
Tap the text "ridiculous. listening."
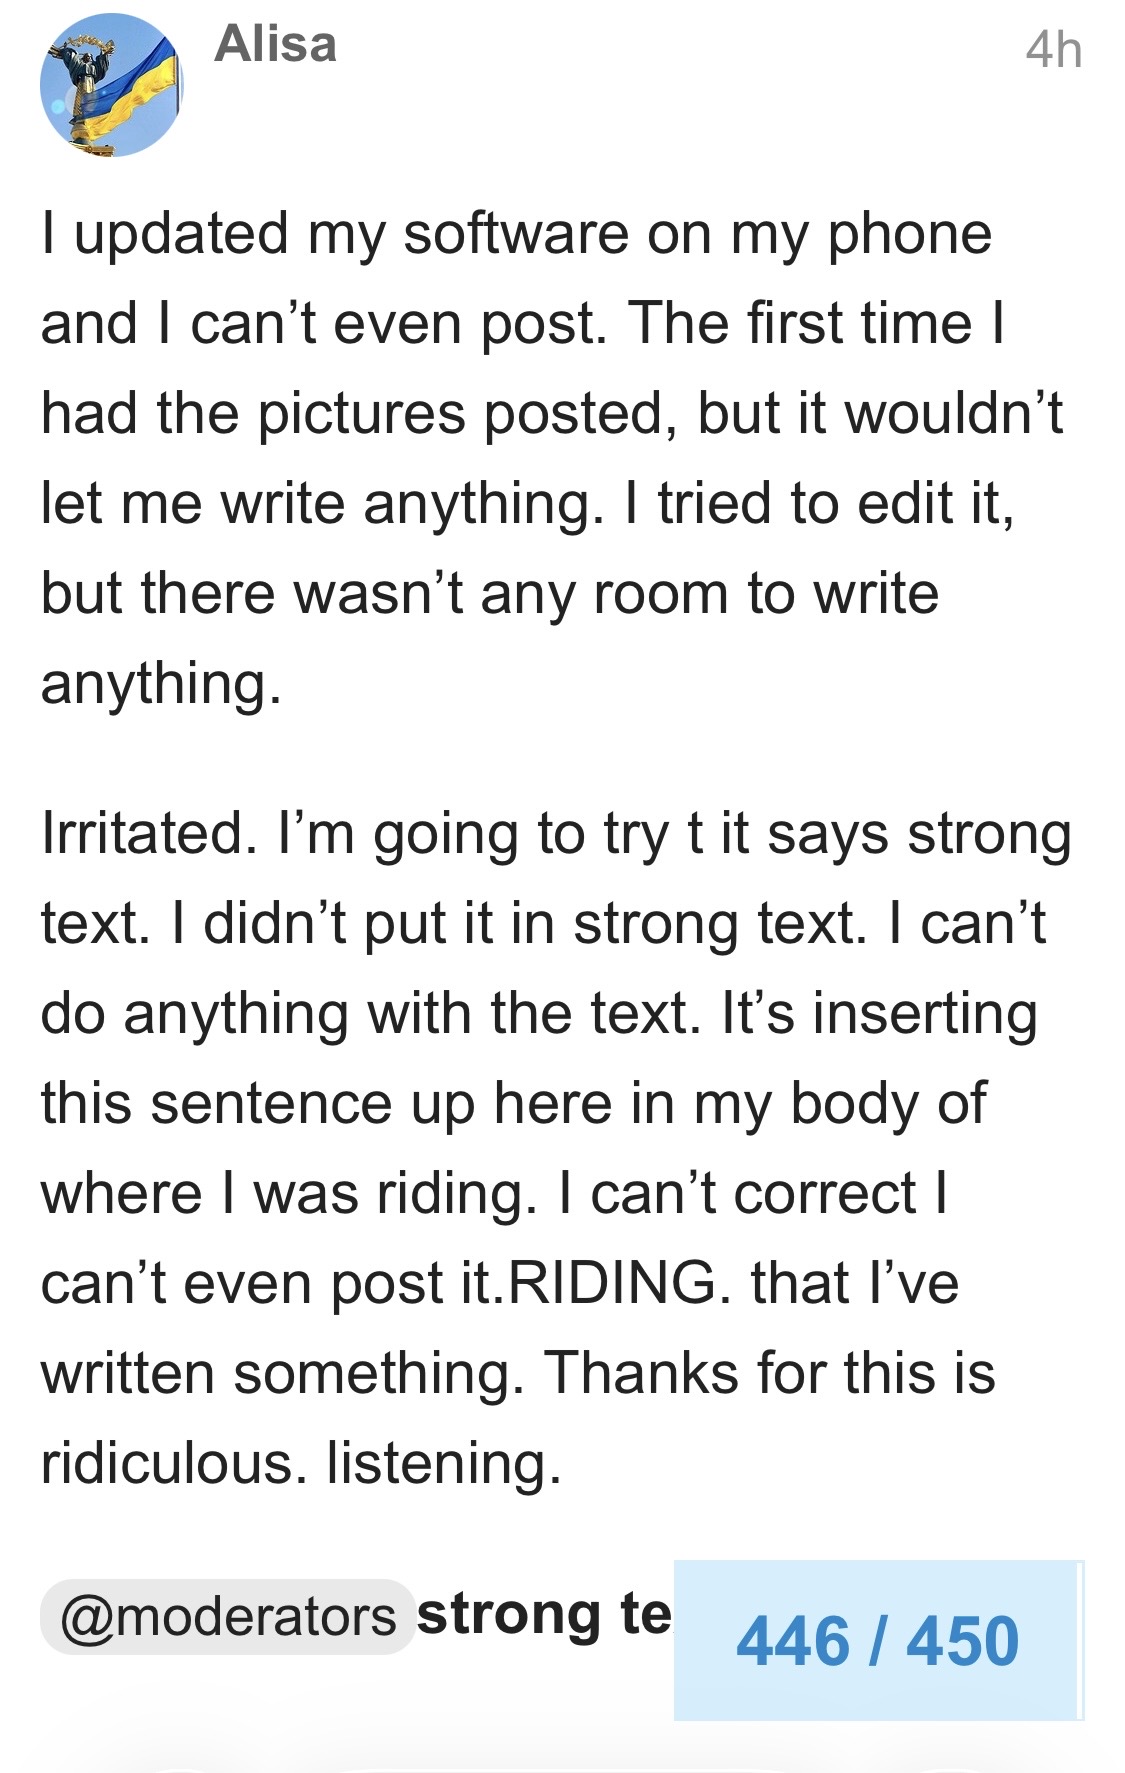tap(301, 1463)
